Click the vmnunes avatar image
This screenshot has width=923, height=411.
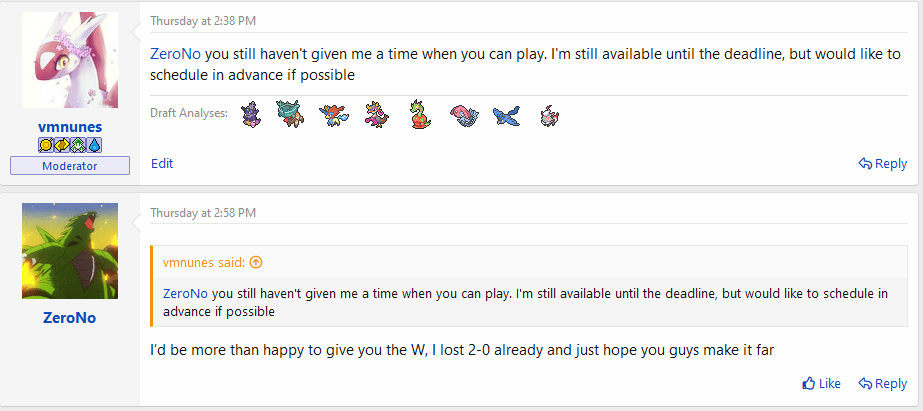[70, 60]
